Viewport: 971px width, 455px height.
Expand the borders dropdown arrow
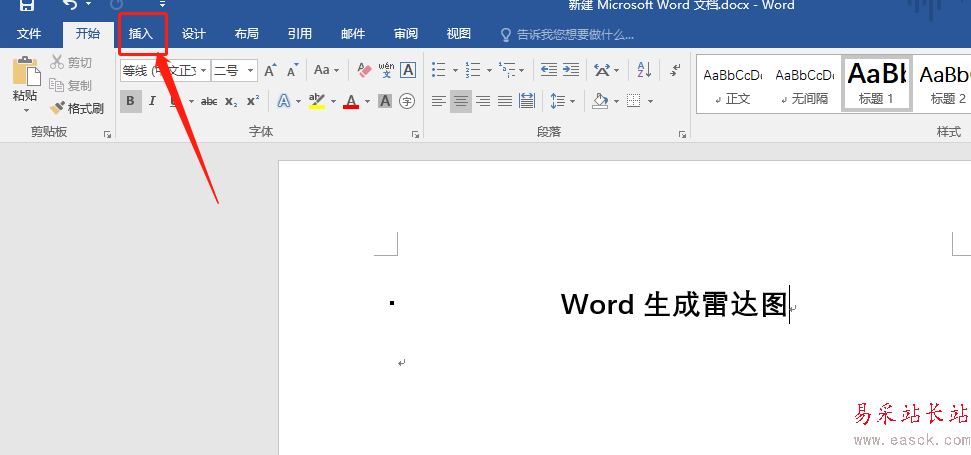650,101
